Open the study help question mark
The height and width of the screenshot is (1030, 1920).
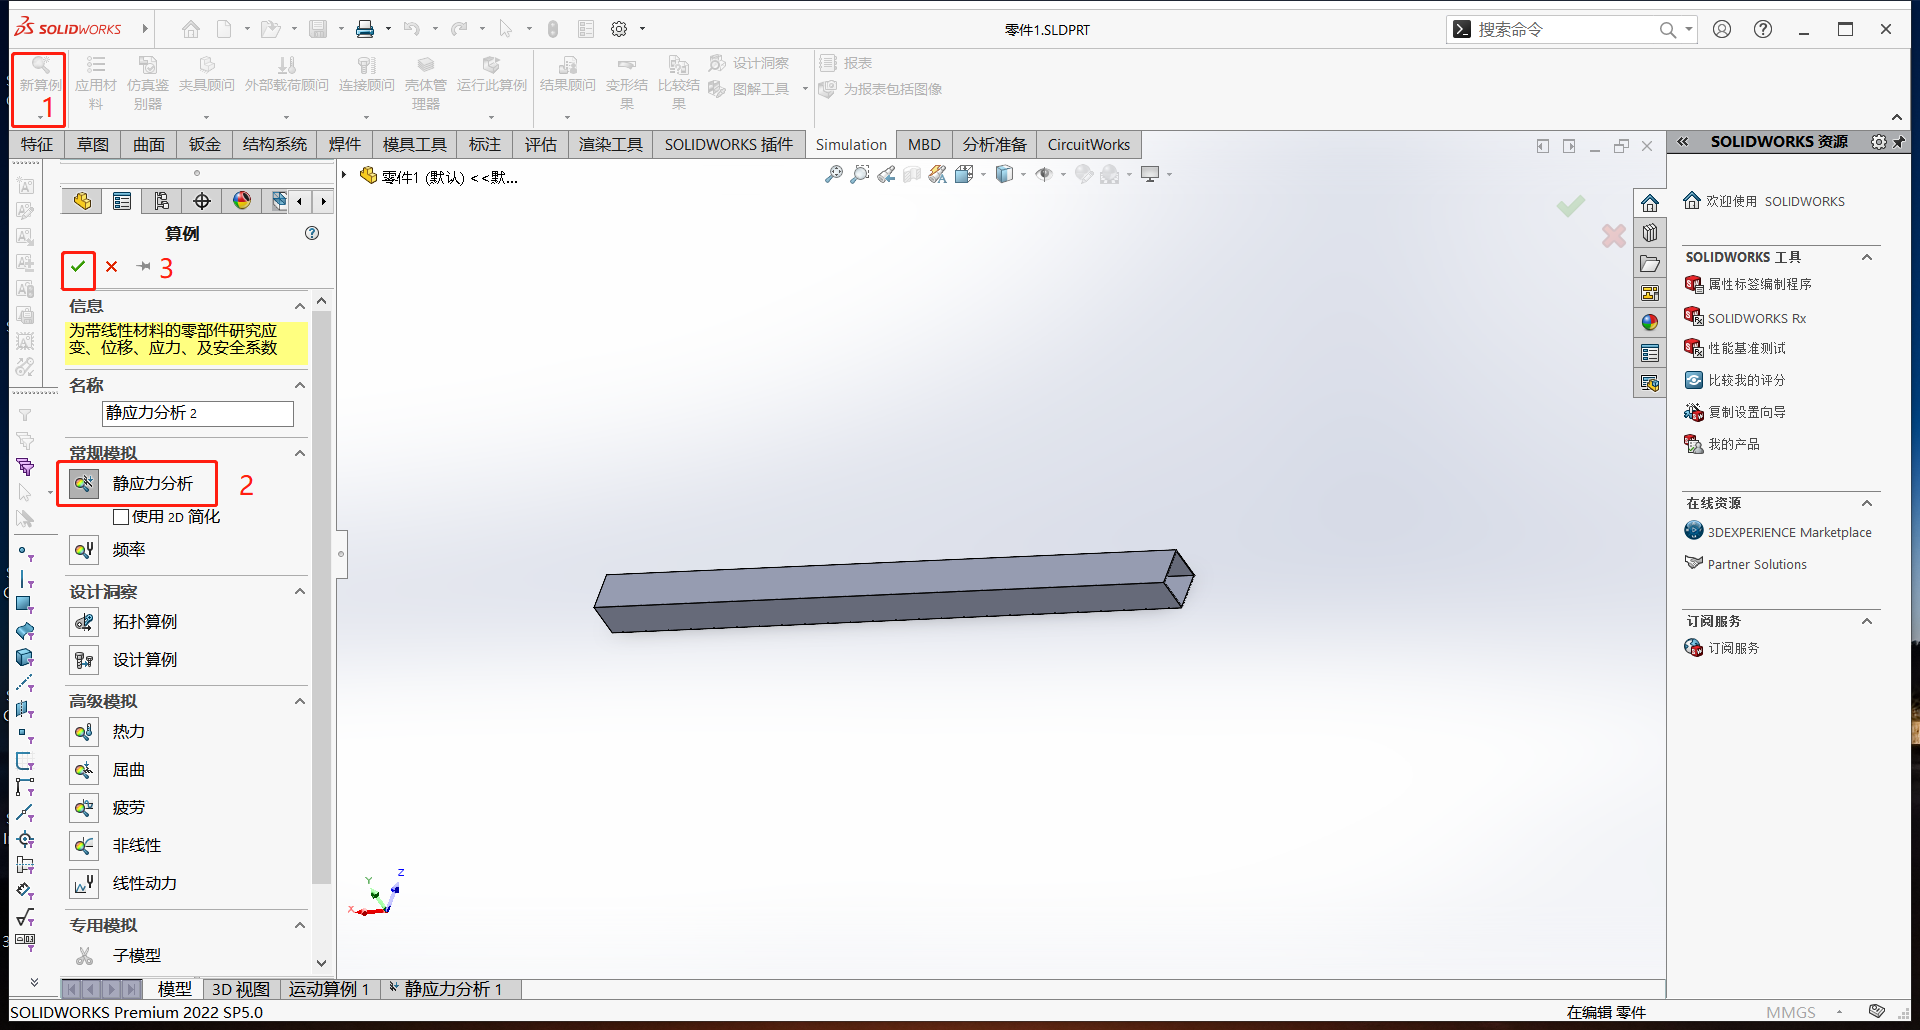312,233
